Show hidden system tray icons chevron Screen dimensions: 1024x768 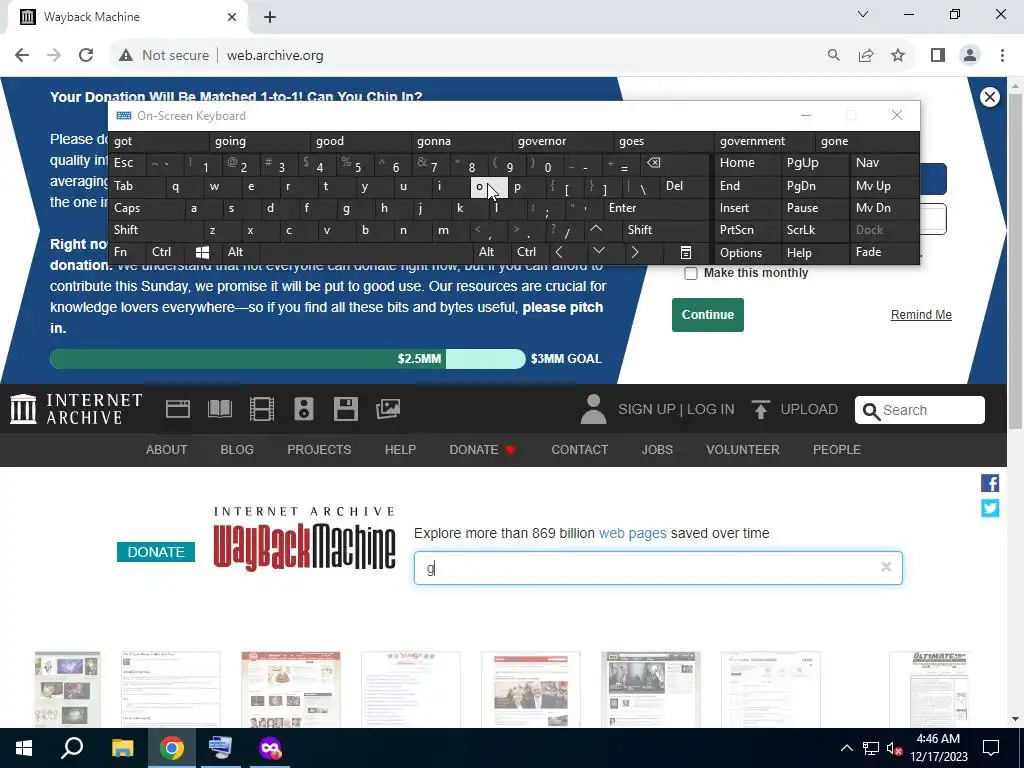(x=846, y=748)
